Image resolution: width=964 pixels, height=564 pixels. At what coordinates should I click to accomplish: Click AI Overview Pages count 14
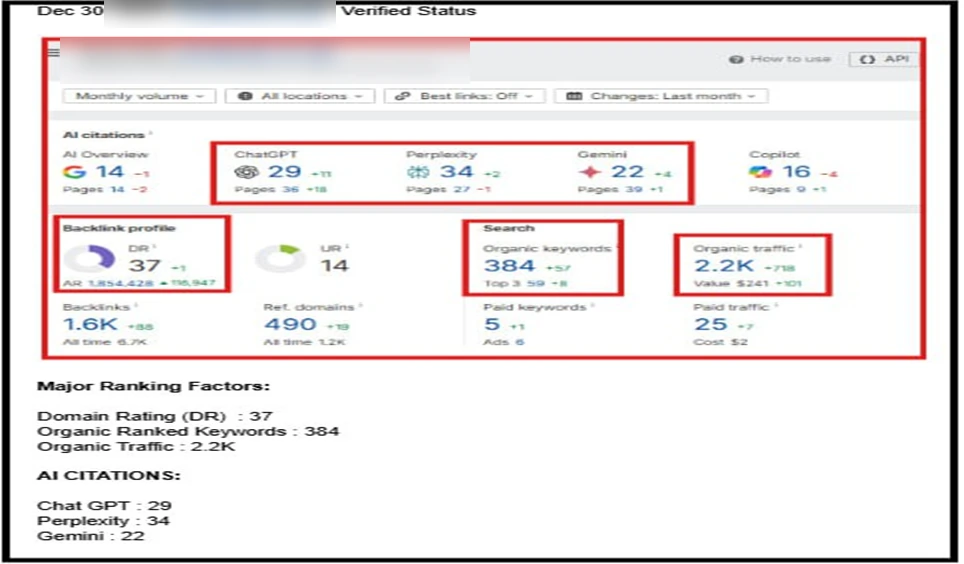pos(117,189)
